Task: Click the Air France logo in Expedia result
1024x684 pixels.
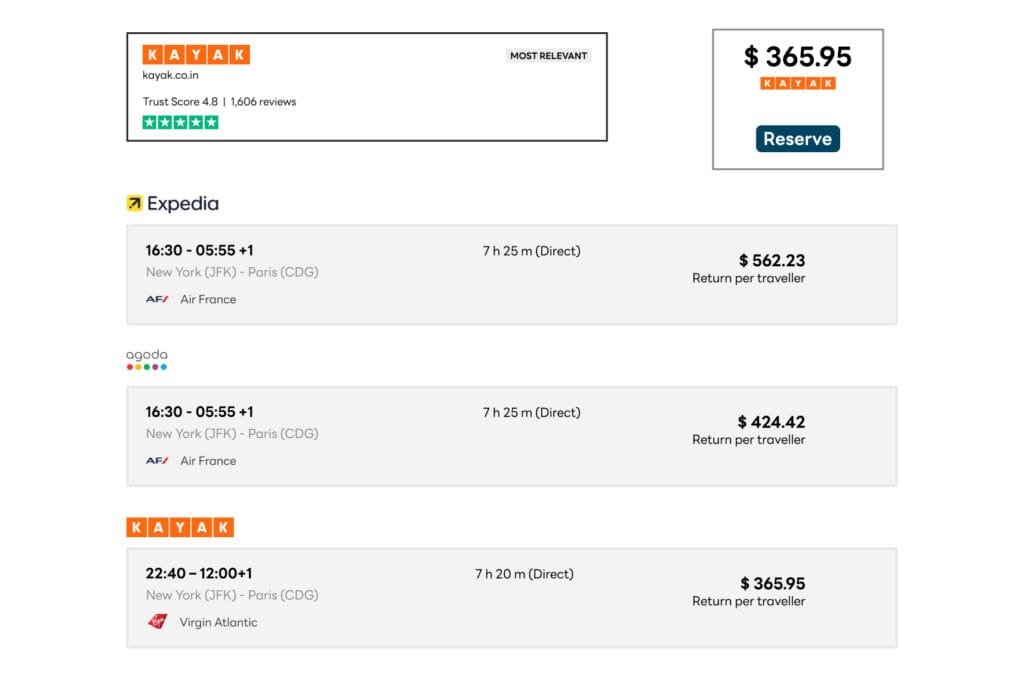Action: coord(157,299)
